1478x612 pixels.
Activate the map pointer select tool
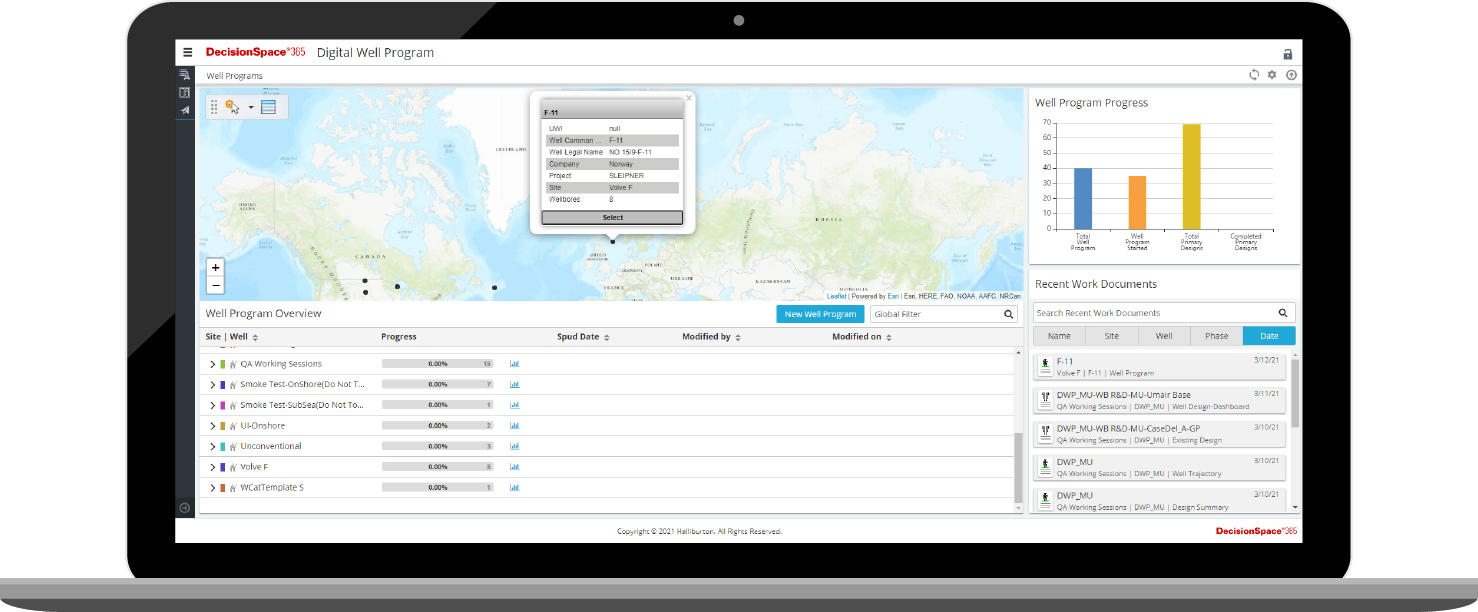pos(233,106)
